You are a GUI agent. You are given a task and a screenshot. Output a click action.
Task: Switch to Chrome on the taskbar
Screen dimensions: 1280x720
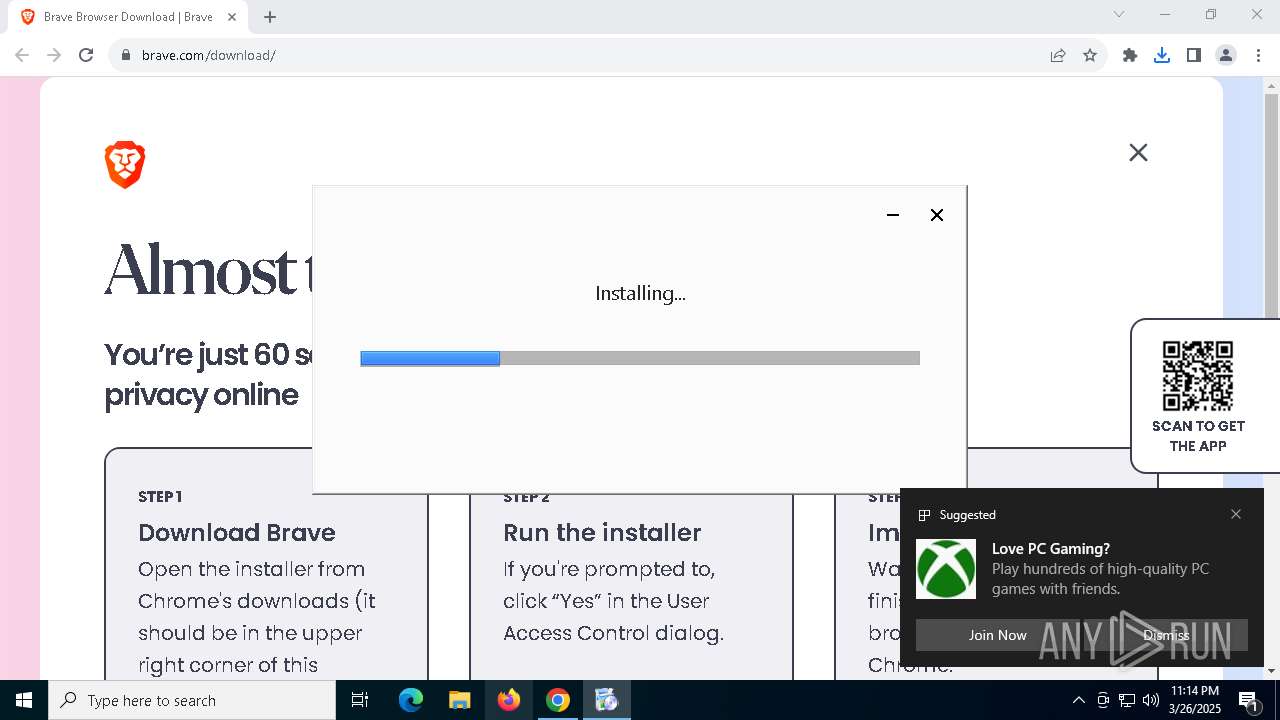[x=558, y=700]
